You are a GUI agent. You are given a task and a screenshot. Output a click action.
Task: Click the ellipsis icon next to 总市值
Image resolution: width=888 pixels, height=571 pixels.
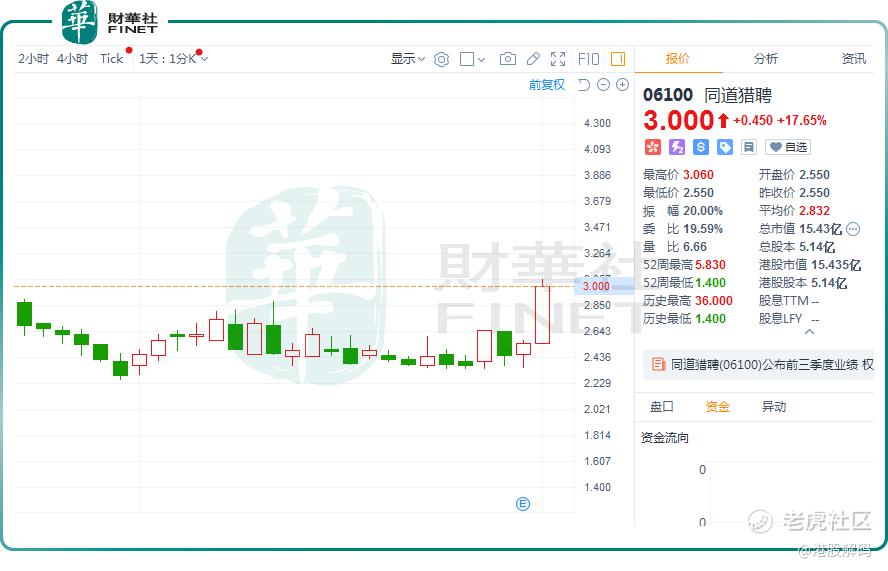click(853, 229)
